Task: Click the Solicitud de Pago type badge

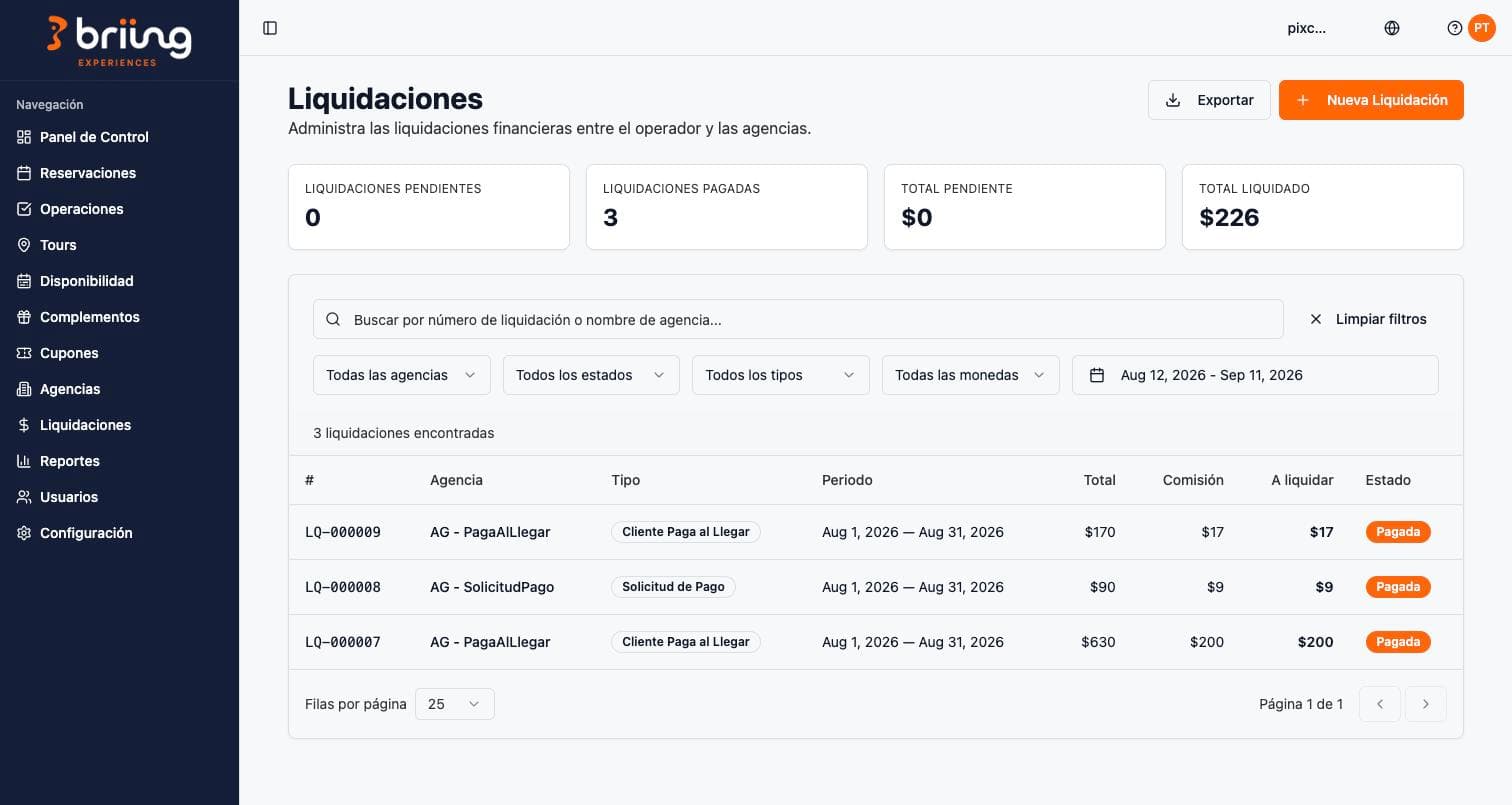Action: 673,587
